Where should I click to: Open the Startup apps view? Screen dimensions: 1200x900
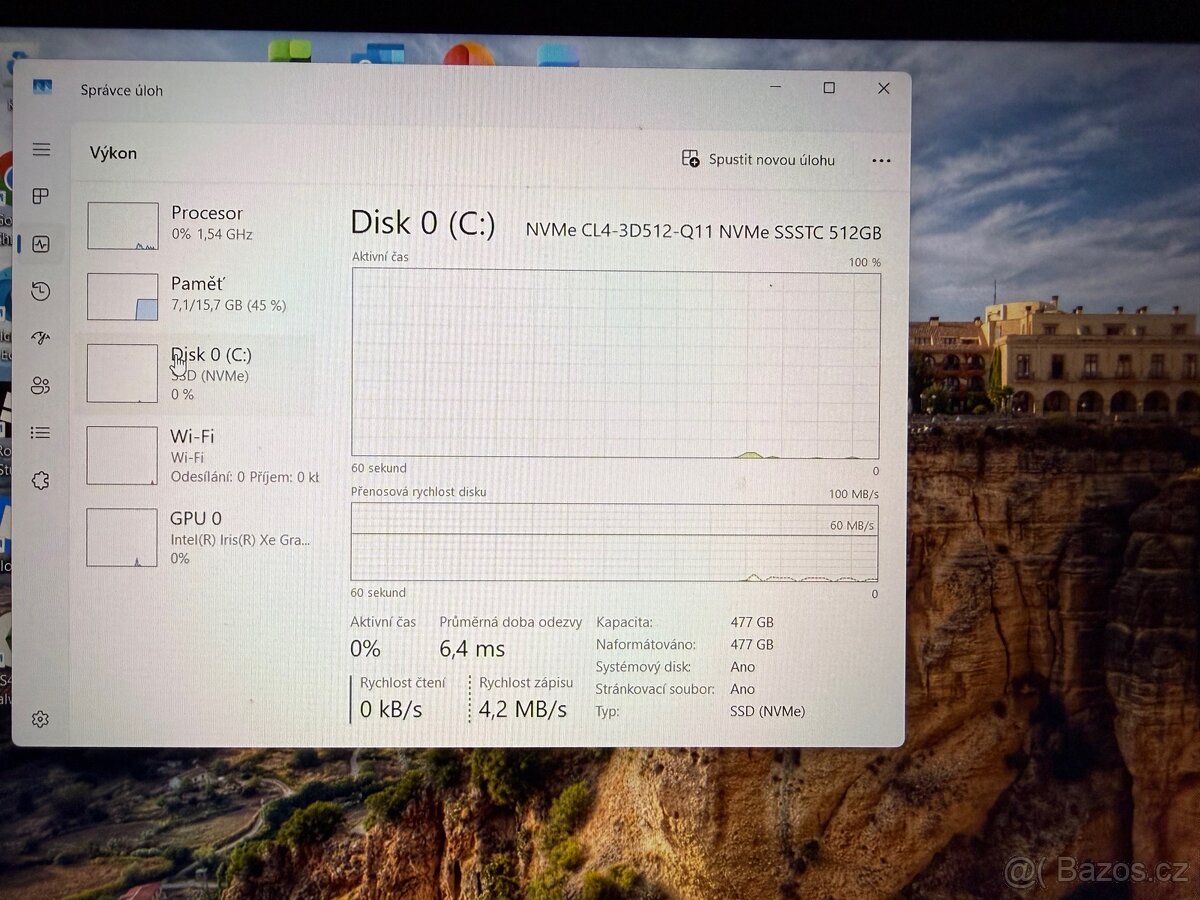coord(41,338)
